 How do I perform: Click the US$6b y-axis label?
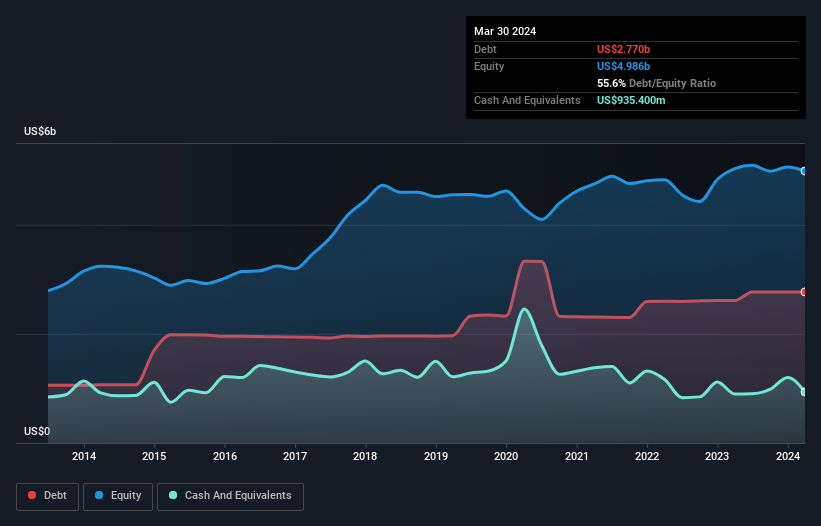tap(40, 131)
